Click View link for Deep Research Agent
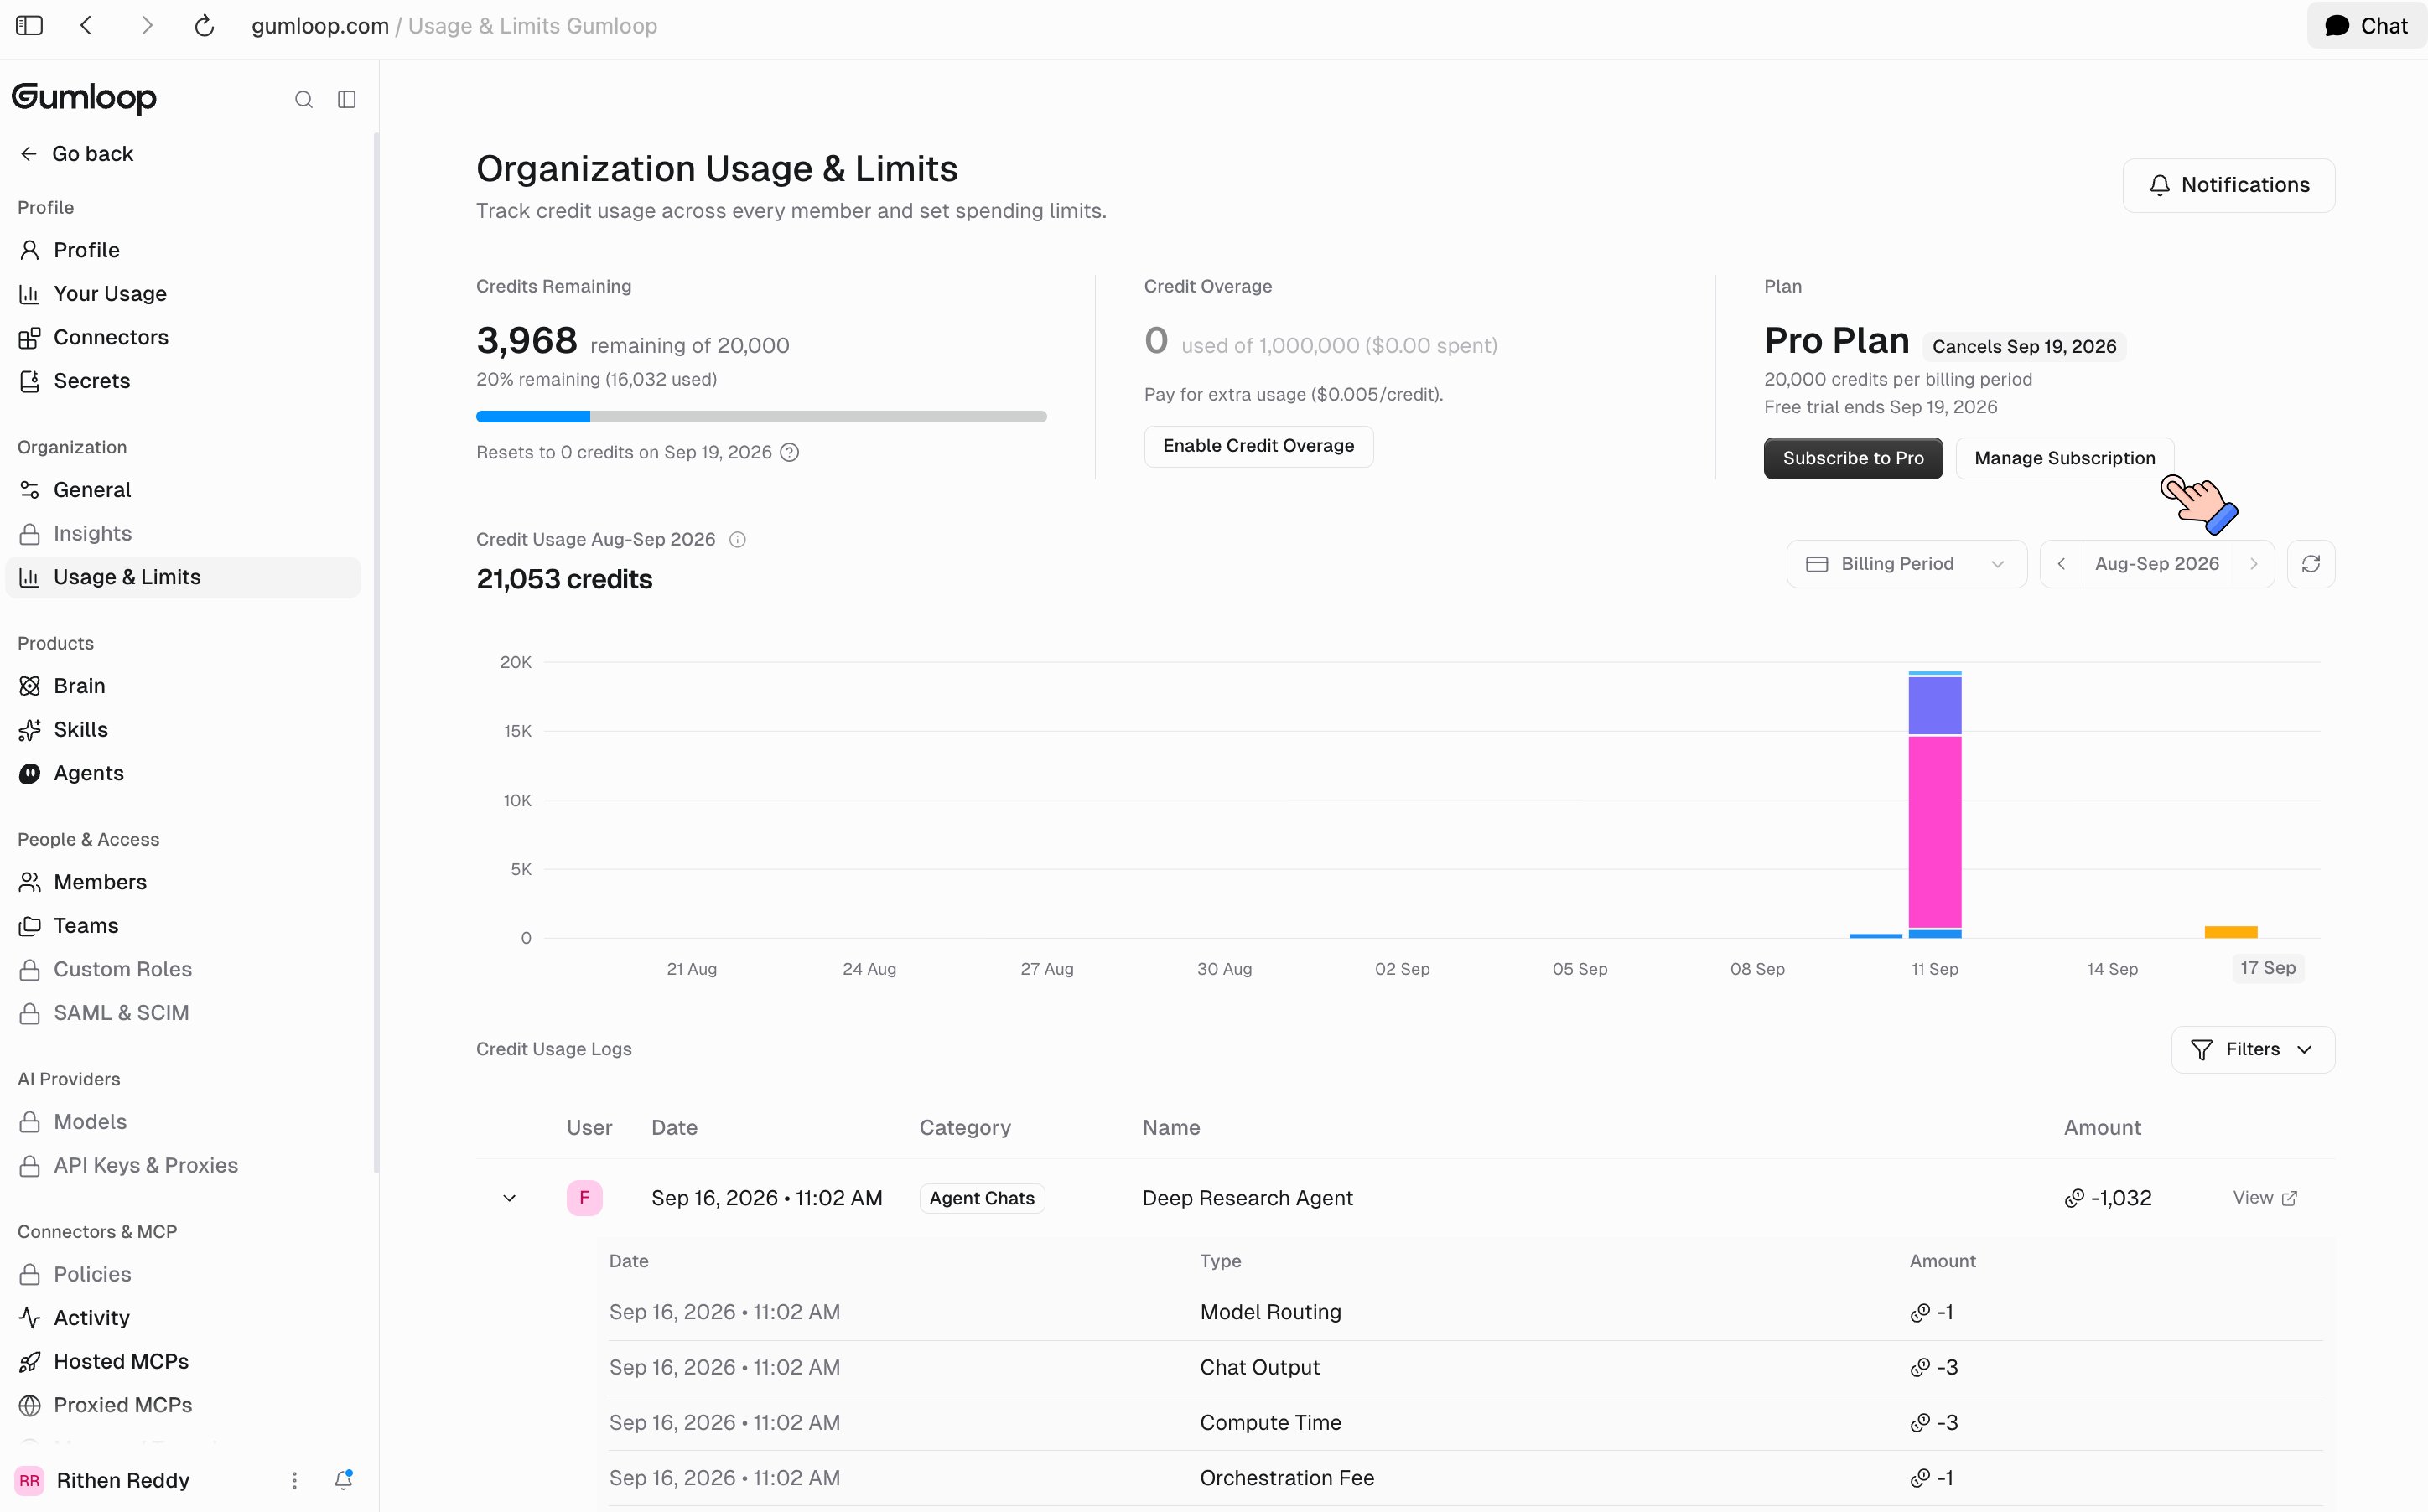The height and width of the screenshot is (1512, 2428). tap(2265, 1198)
